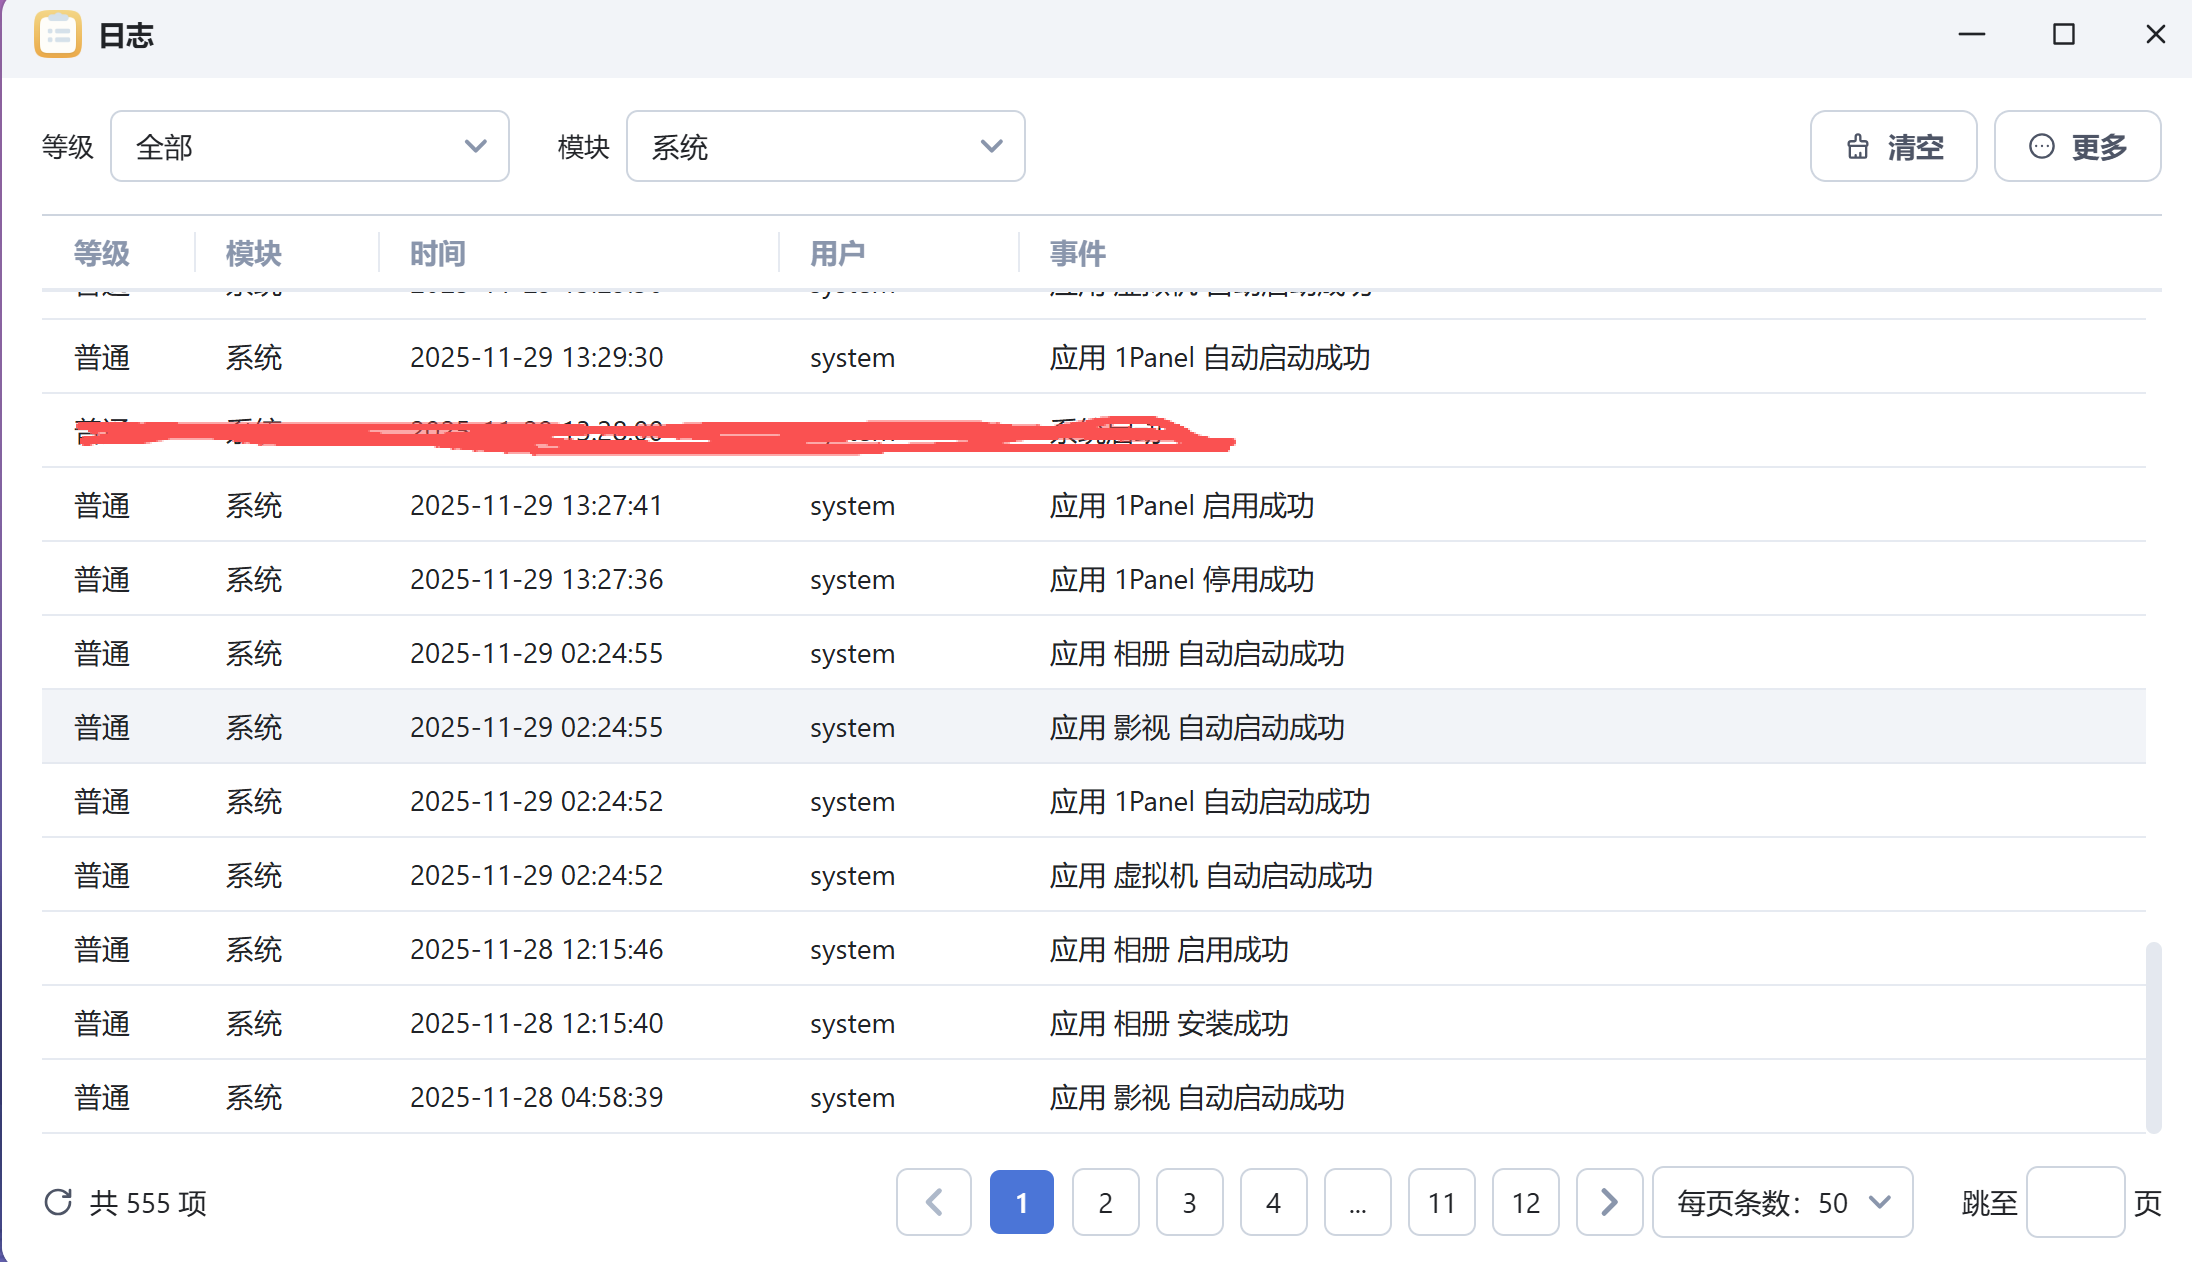Screen dimensions: 2192x1262
Task: Jump to page 12
Action: [1525, 1202]
